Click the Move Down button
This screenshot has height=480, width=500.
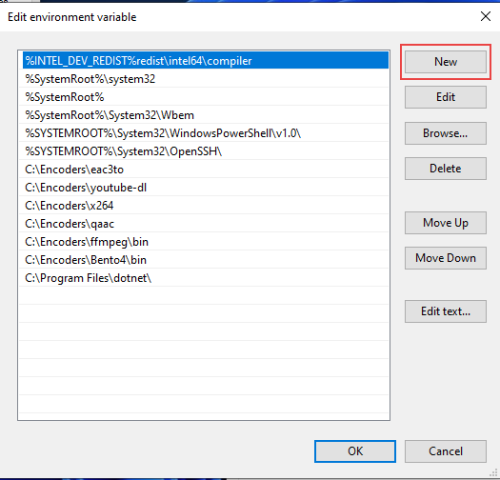click(446, 258)
